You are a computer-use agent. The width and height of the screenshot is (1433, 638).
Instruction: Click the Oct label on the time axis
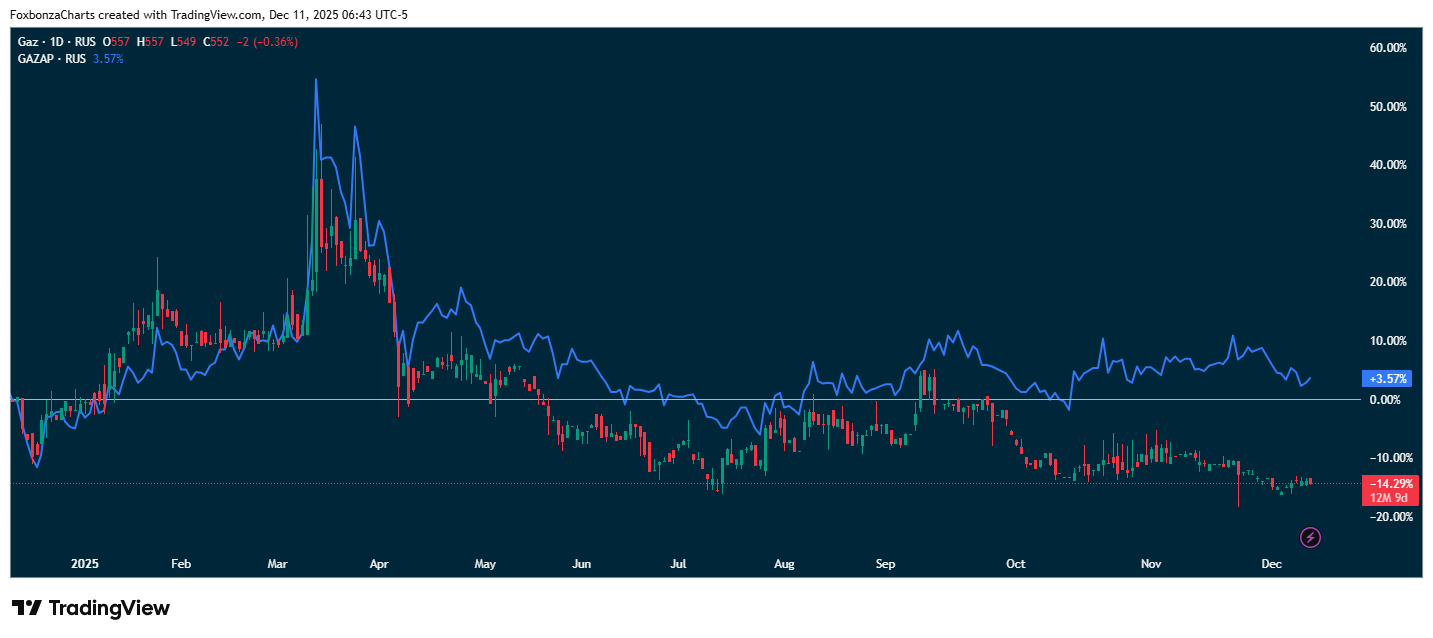click(1016, 564)
